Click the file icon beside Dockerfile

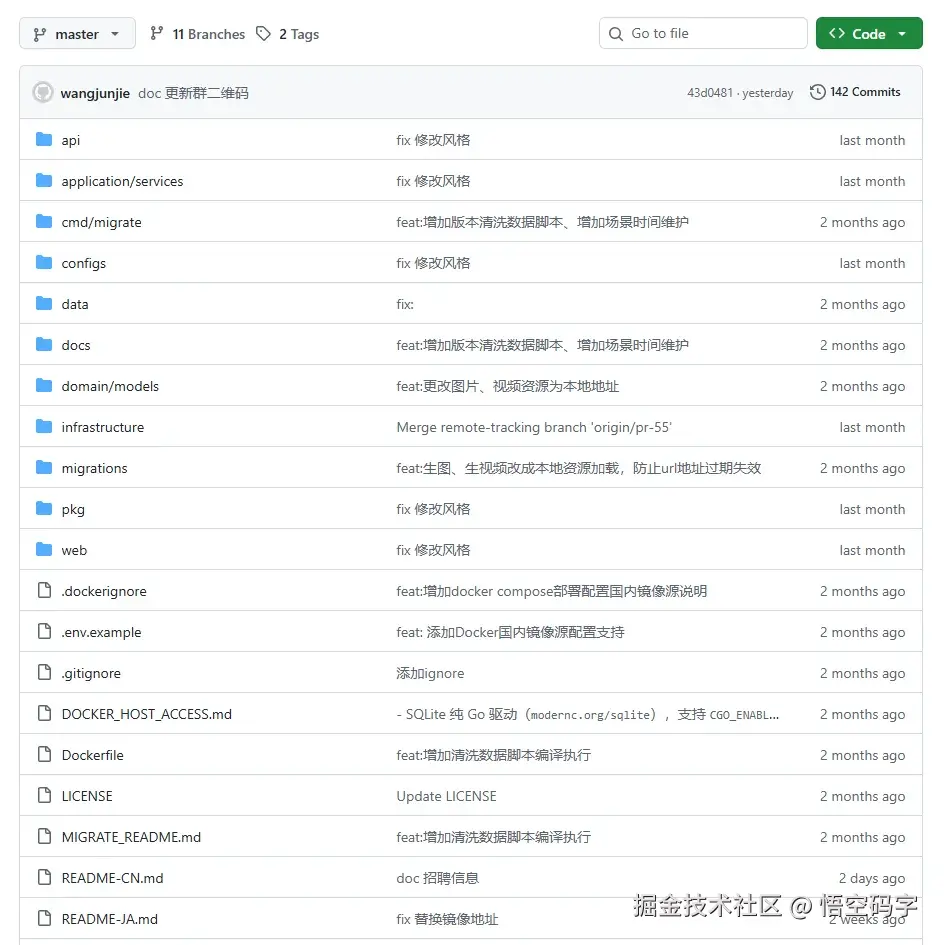tap(44, 755)
